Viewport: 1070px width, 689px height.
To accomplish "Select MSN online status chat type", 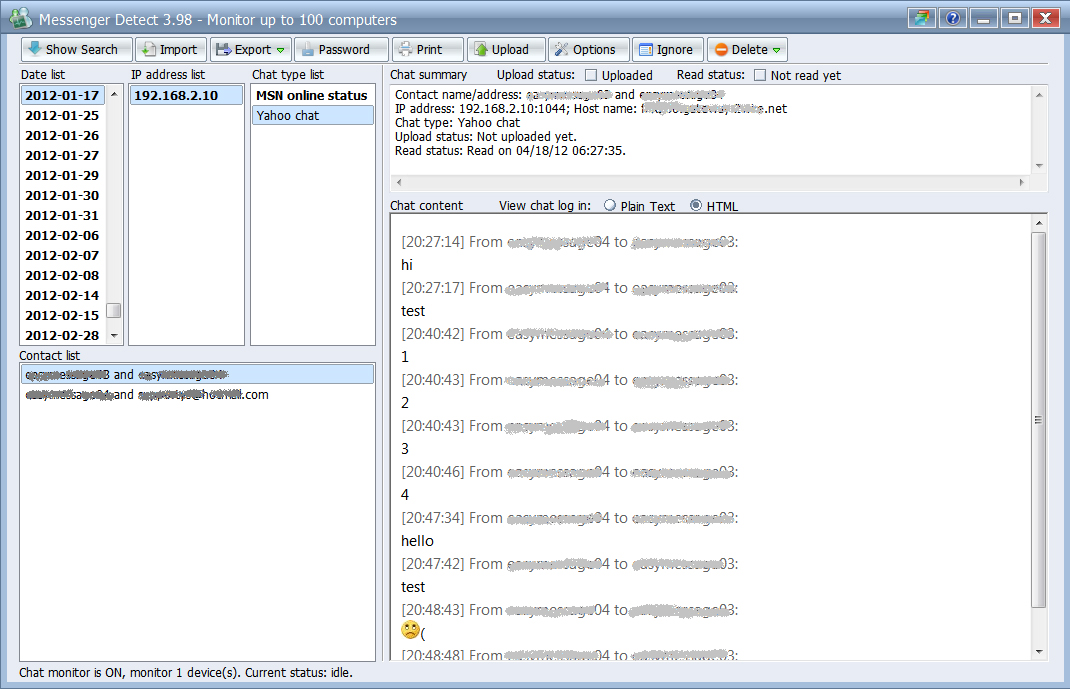I will tap(311, 95).
